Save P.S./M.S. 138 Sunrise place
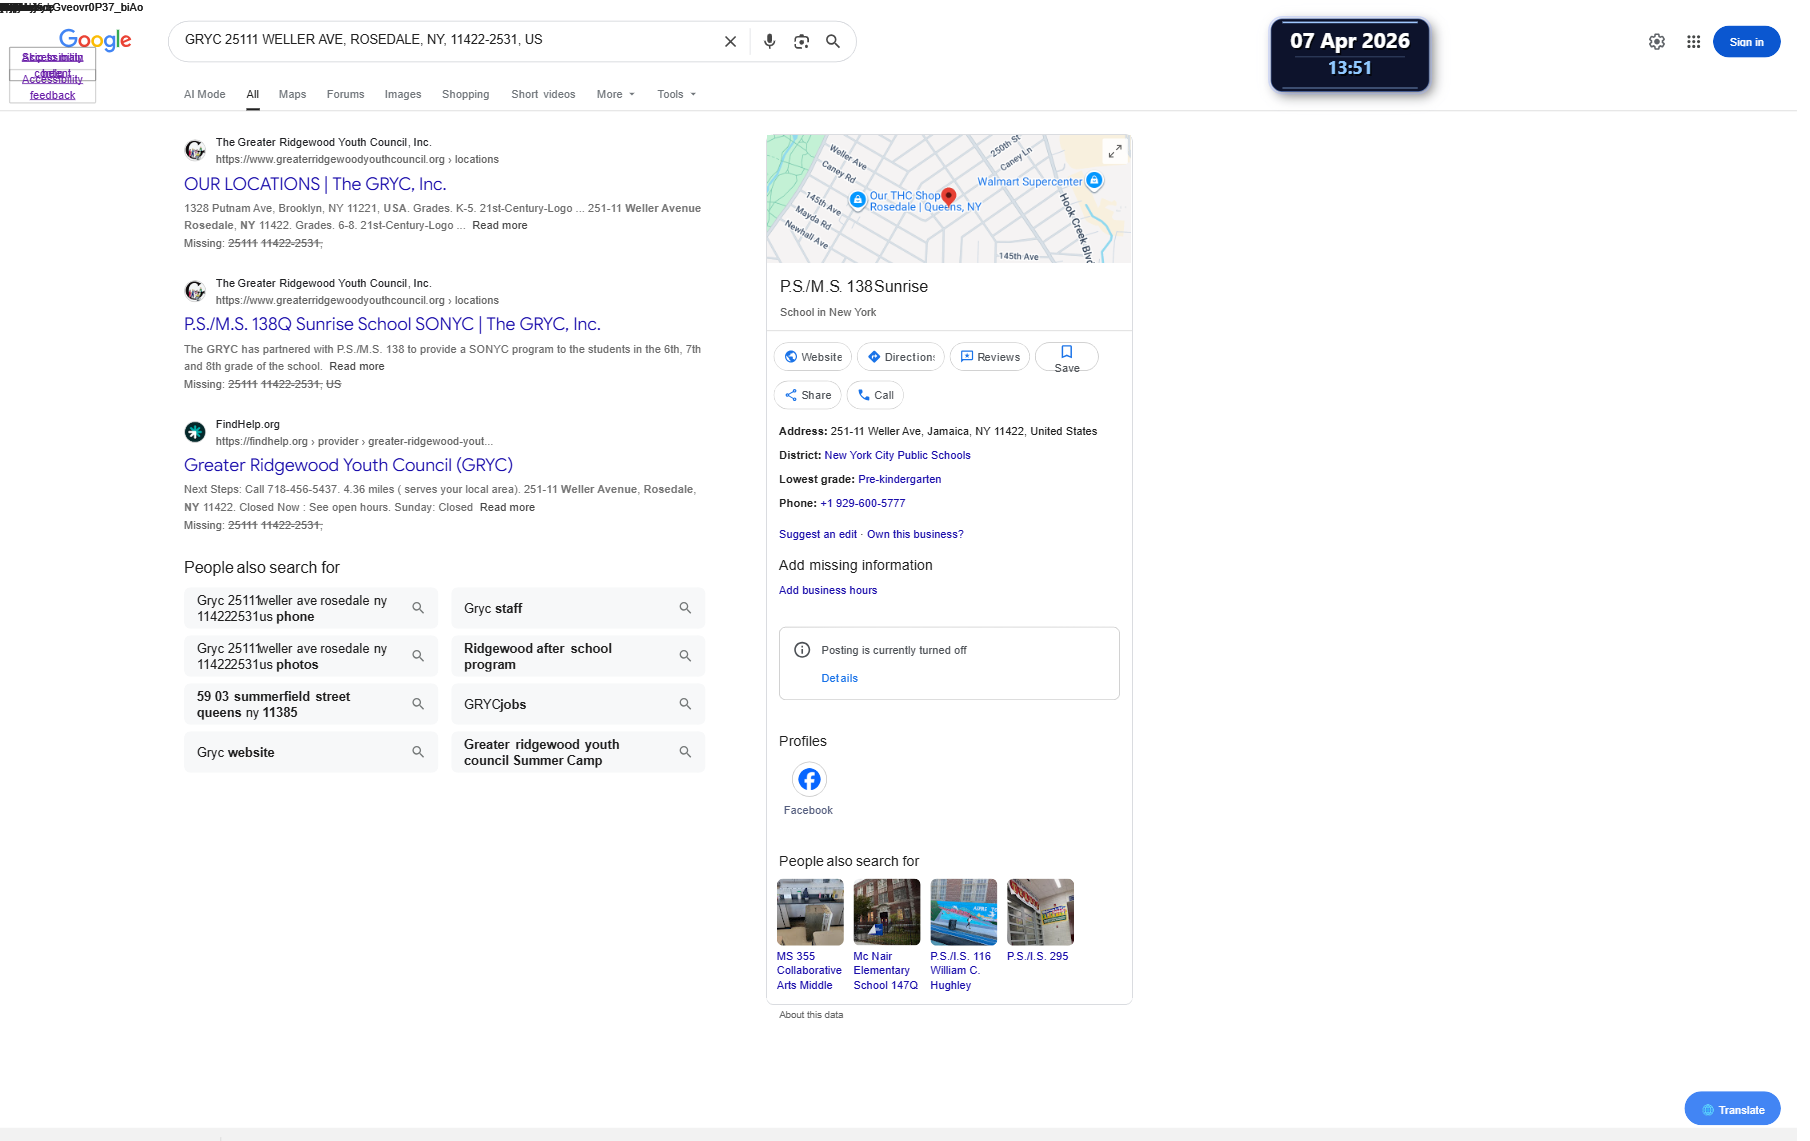This screenshot has width=1810, height=1141. pyautogui.click(x=1067, y=357)
